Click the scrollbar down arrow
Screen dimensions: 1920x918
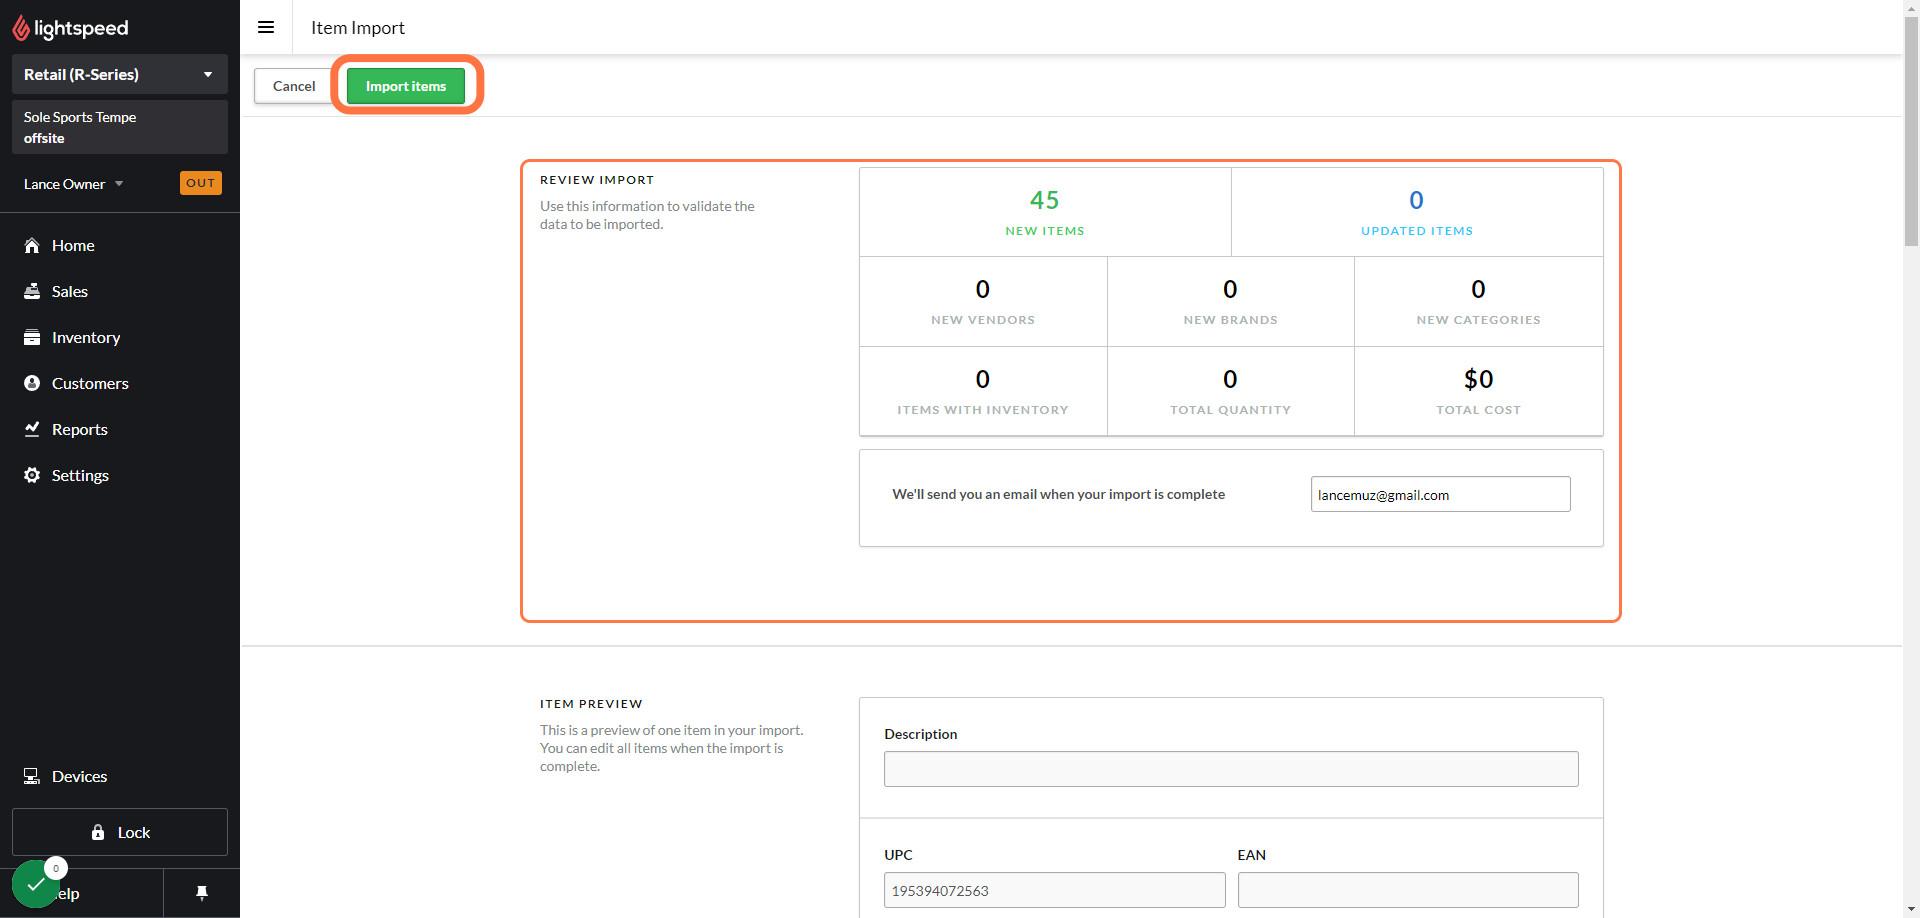coord(1911,909)
